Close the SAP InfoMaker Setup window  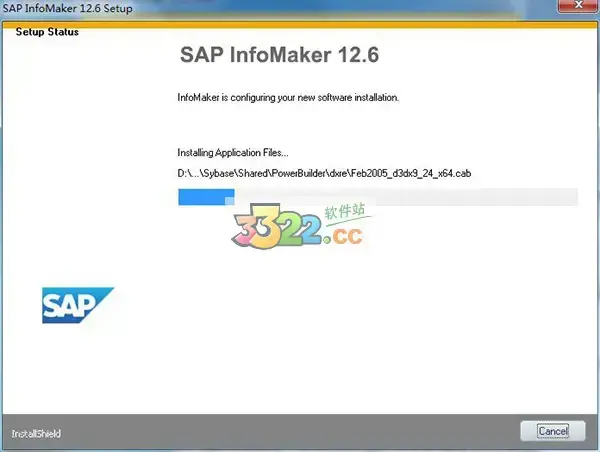pyautogui.click(x=578, y=6)
